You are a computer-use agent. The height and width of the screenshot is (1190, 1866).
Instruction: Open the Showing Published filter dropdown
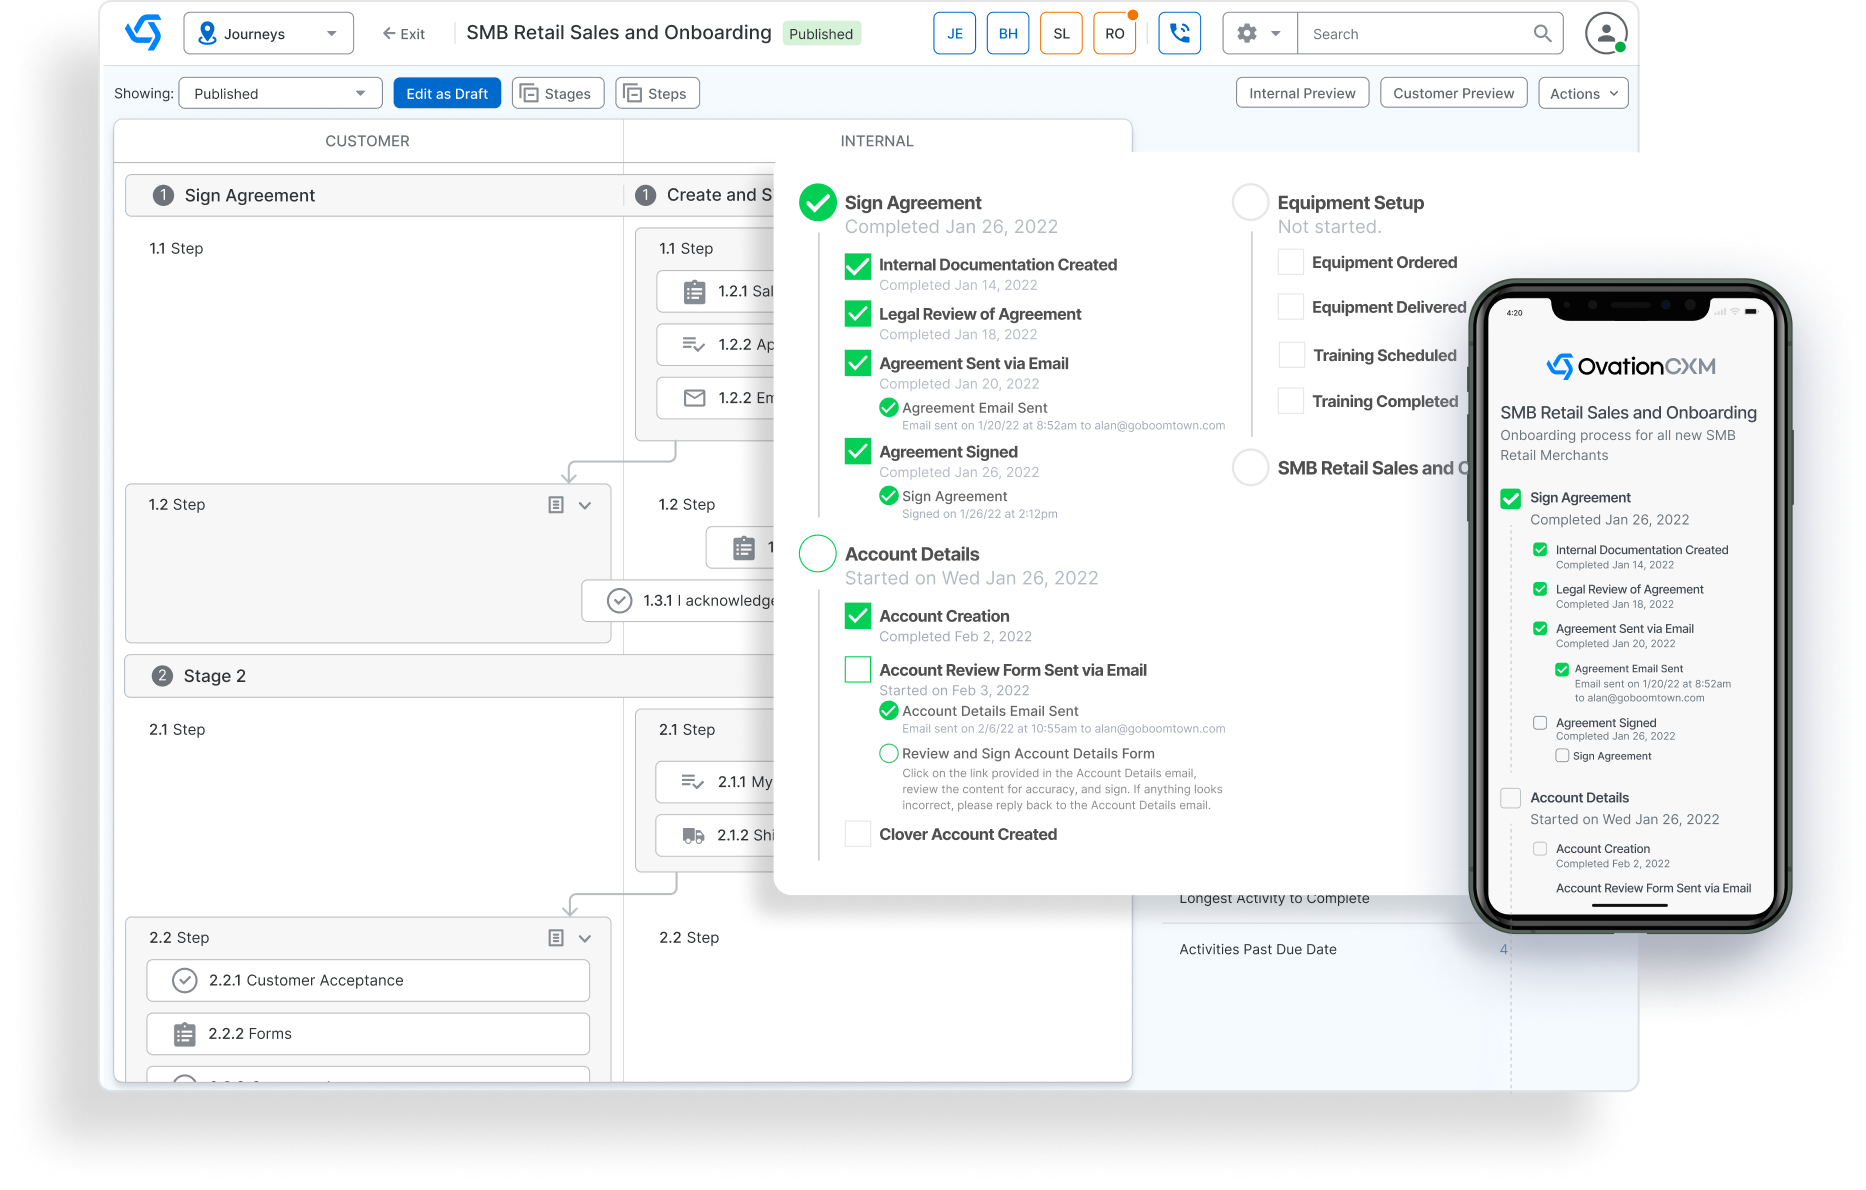280,93
